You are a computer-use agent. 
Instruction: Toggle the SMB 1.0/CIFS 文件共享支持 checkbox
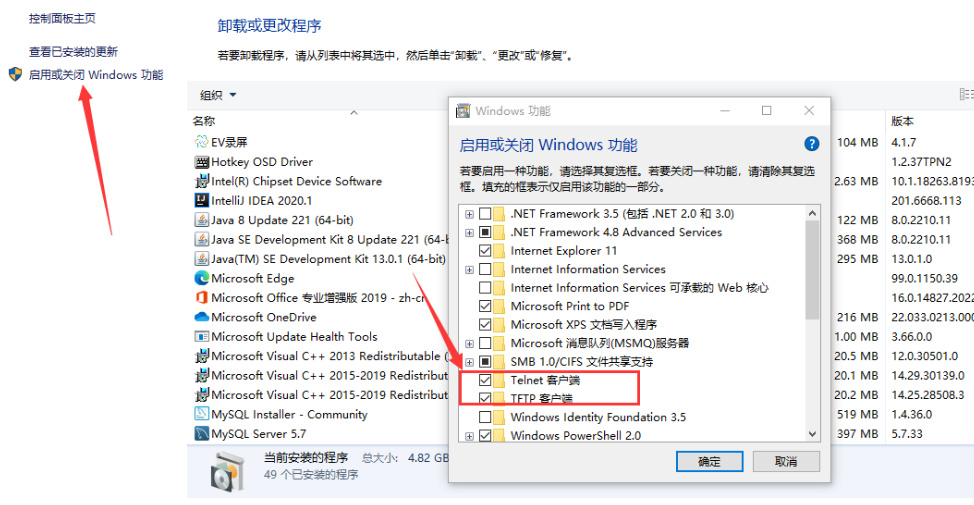tap(485, 362)
